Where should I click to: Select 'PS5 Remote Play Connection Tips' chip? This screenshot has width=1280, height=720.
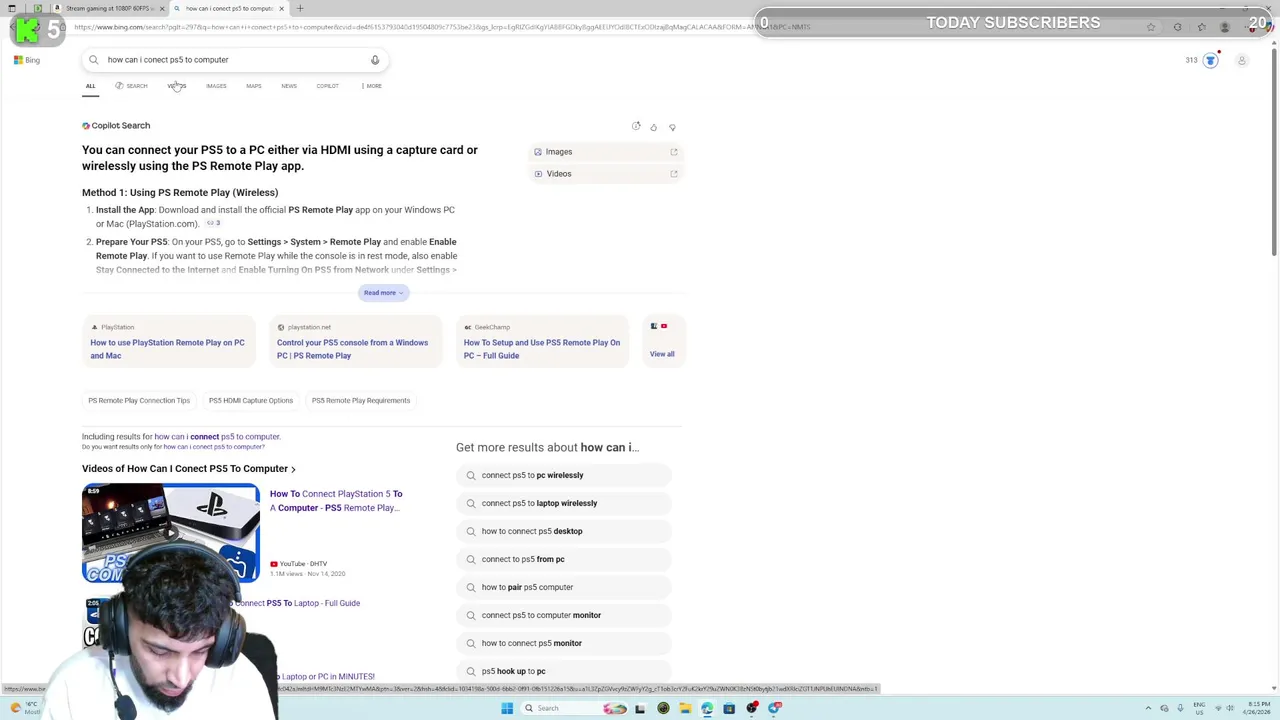[x=139, y=401]
